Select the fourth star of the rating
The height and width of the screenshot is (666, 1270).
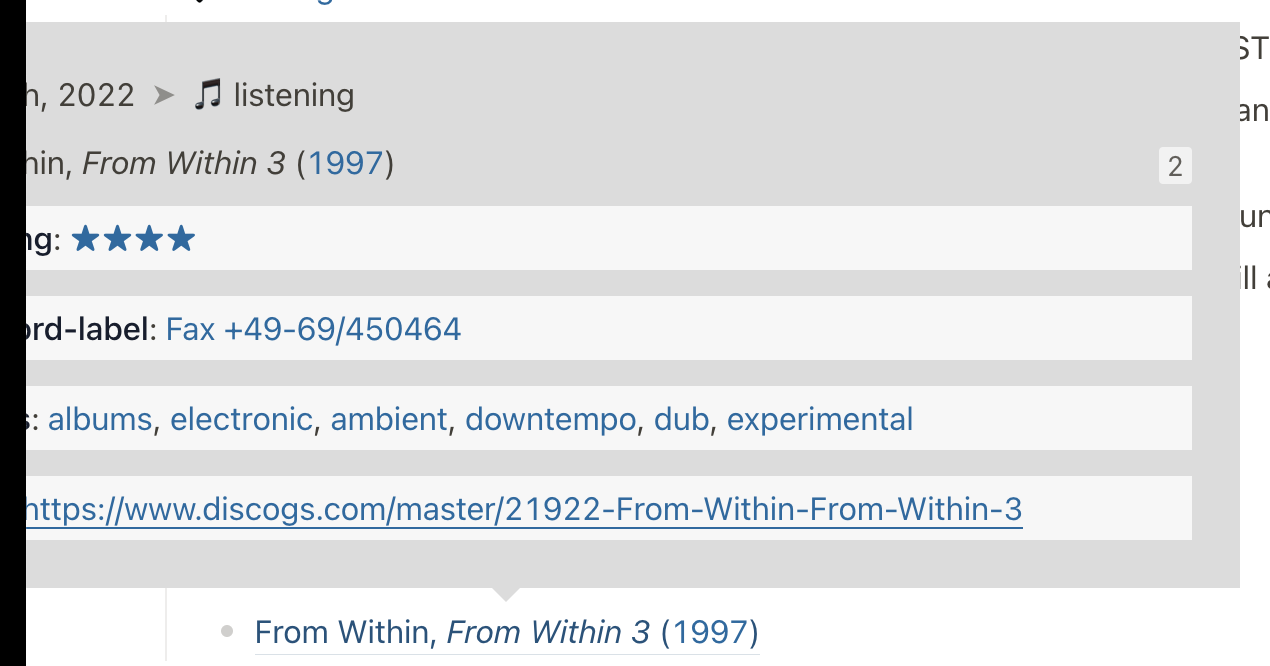[184, 238]
